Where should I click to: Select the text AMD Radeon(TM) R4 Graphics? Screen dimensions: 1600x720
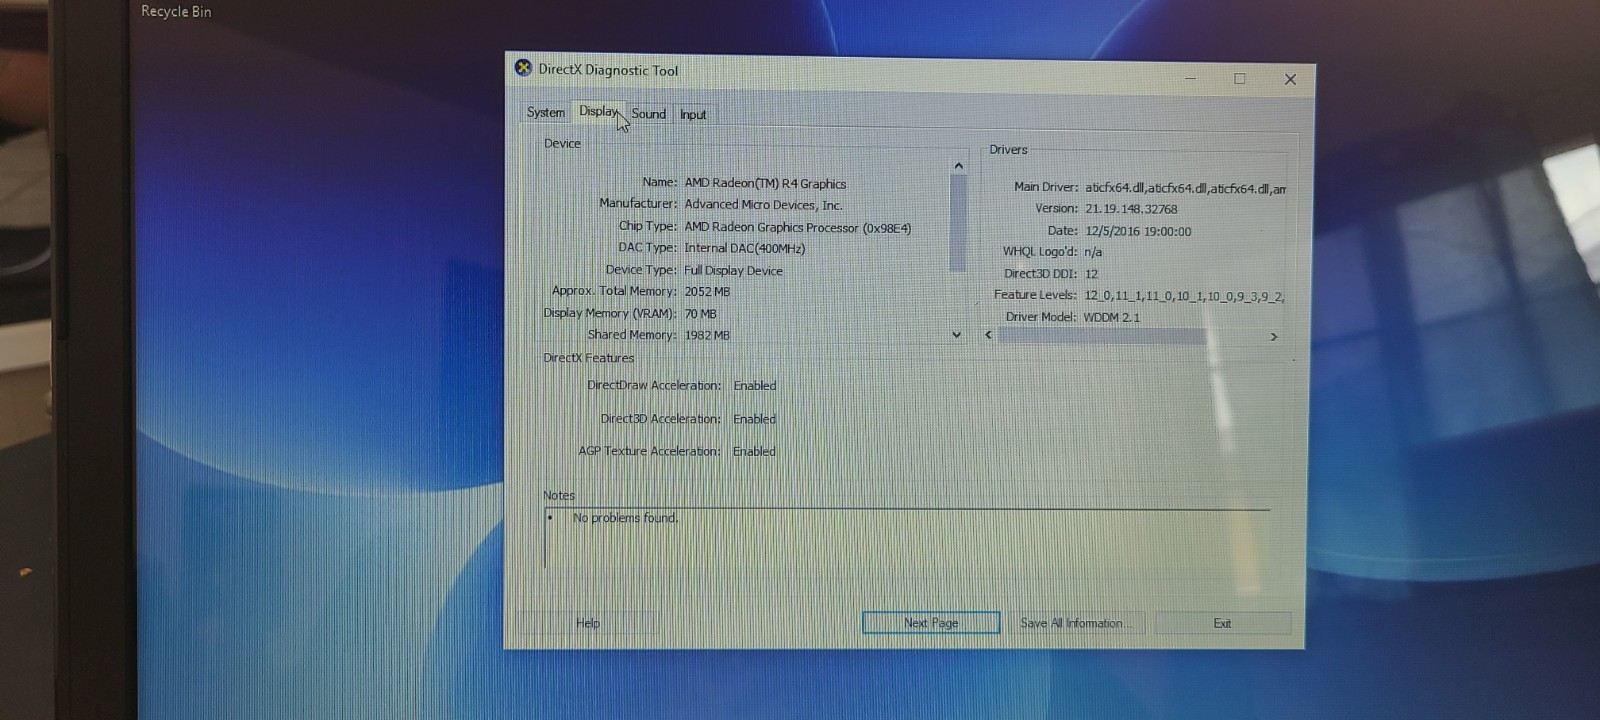click(765, 183)
